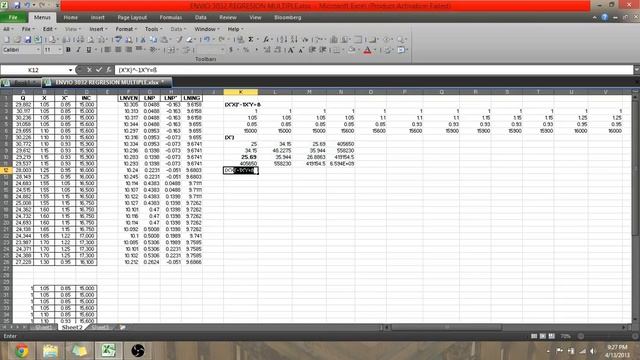Switch to Page Layout view in status bar

(x=543, y=336)
